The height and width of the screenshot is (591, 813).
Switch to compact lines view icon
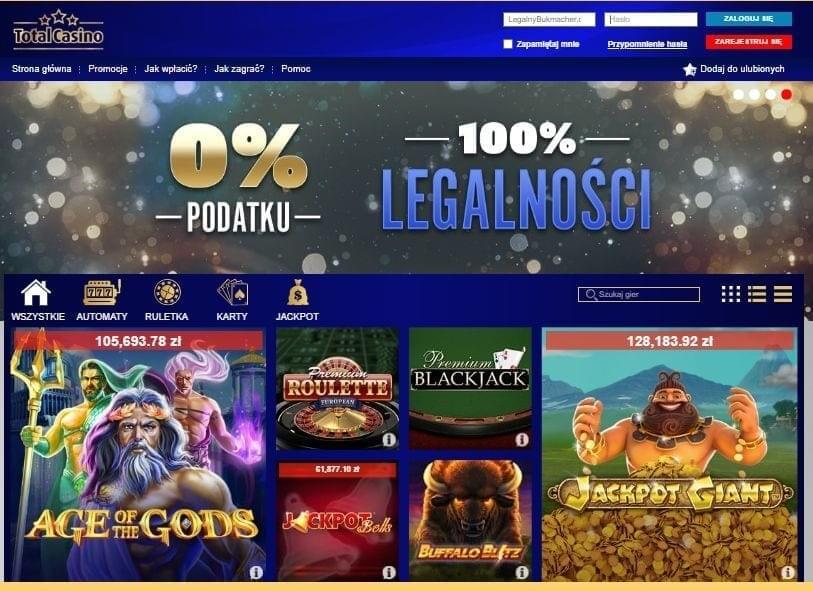[782, 294]
